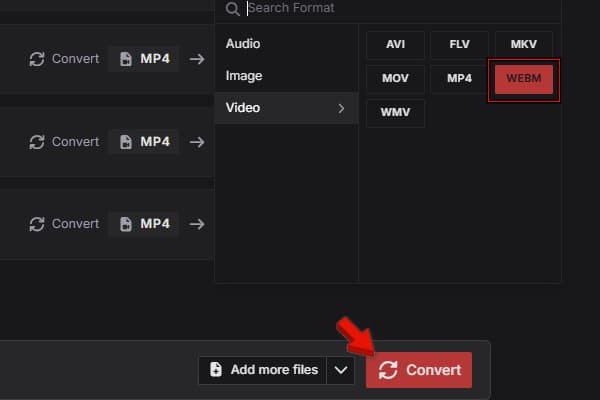Image resolution: width=600 pixels, height=400 pixels.
Task: Click the Add more files button
Action: click(x=262, y=370)
